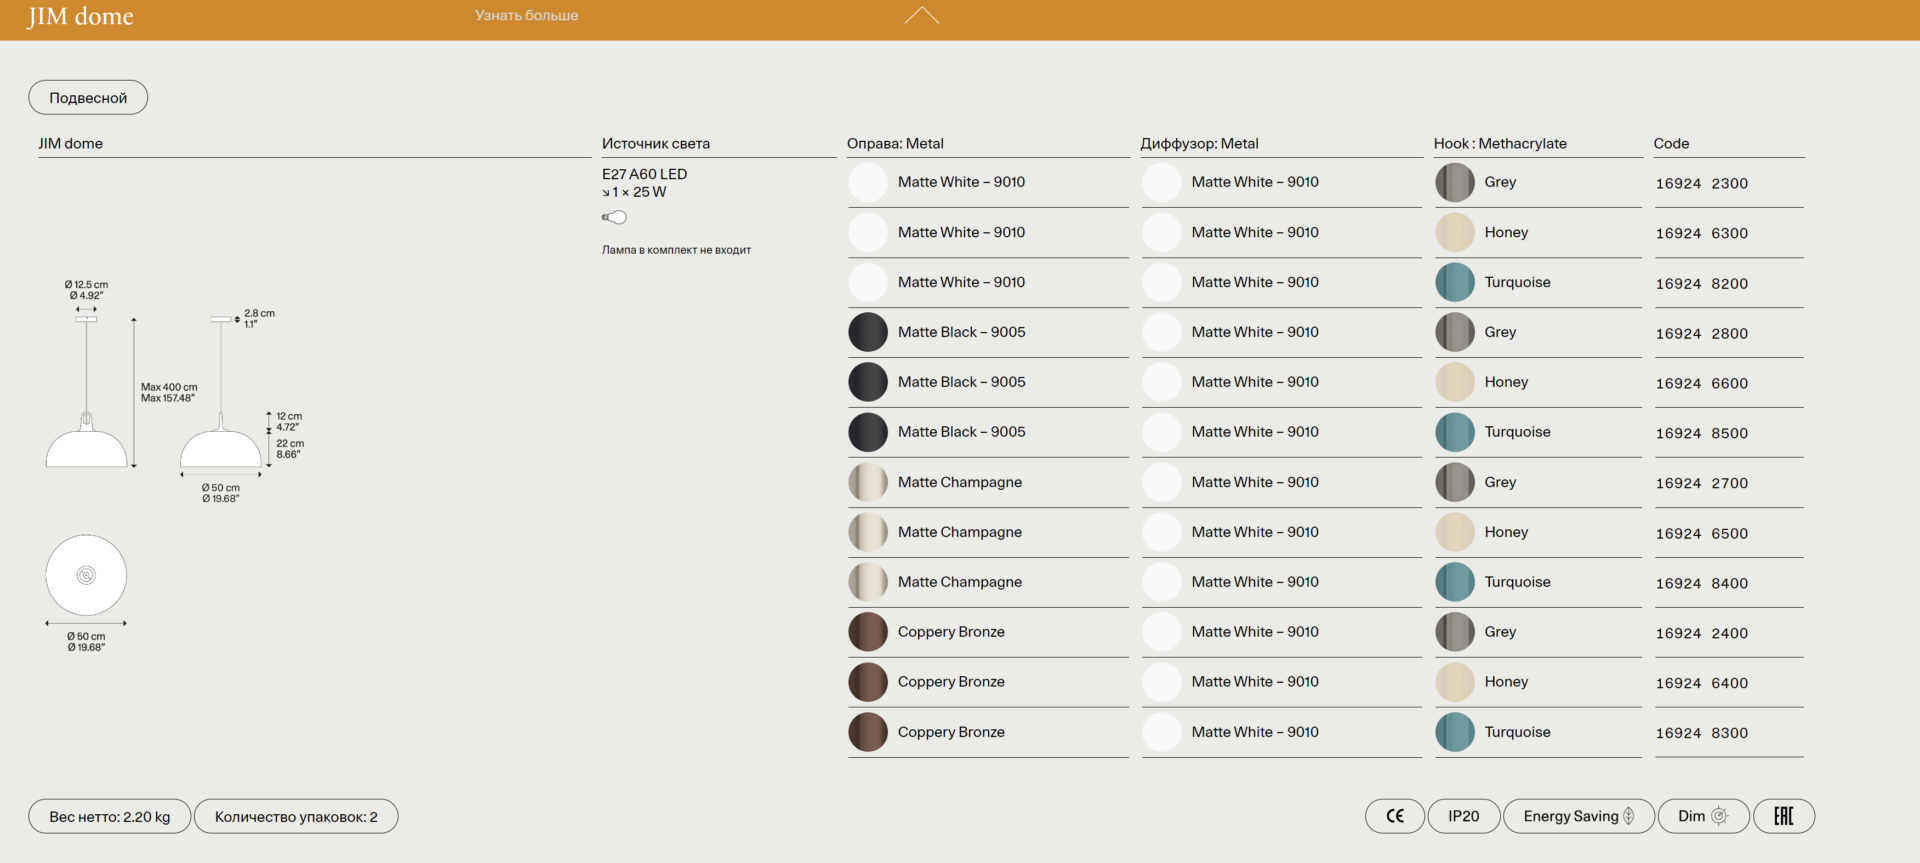Screen dimensions: 1920x863
Task: Pick the Honey hook swatch for code 16924 6300
Action: click(x=1455, y=232)
